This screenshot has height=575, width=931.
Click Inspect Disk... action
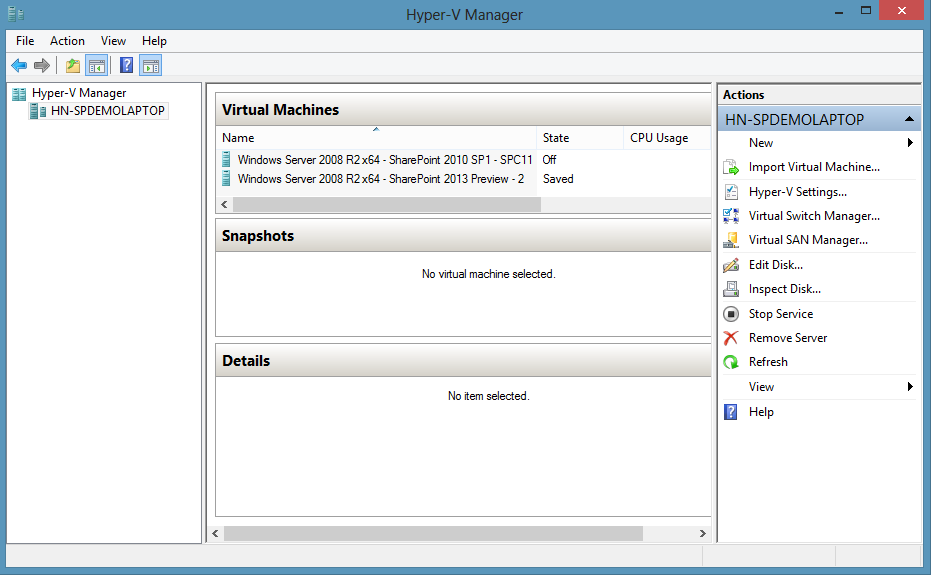coord(784,289)
